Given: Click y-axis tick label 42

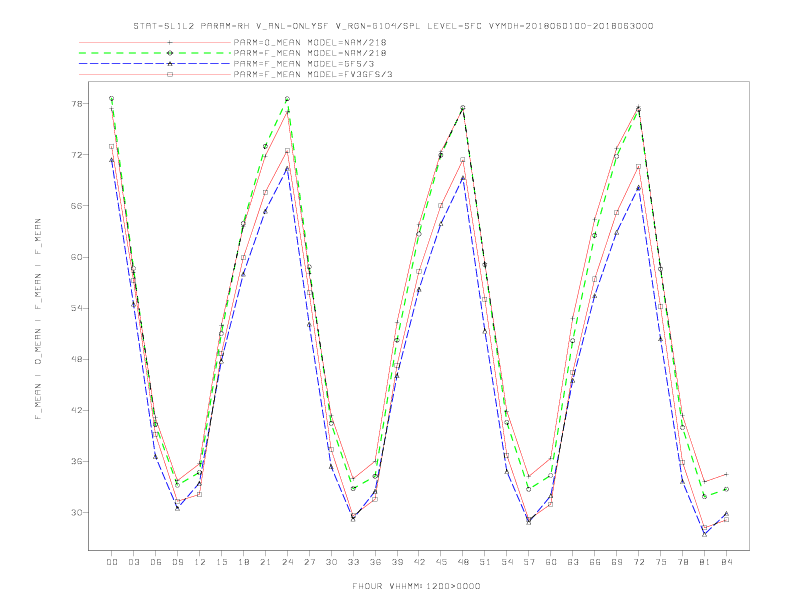Looking at the screenshot, I should pyautogui.click(x=77, y=410).
